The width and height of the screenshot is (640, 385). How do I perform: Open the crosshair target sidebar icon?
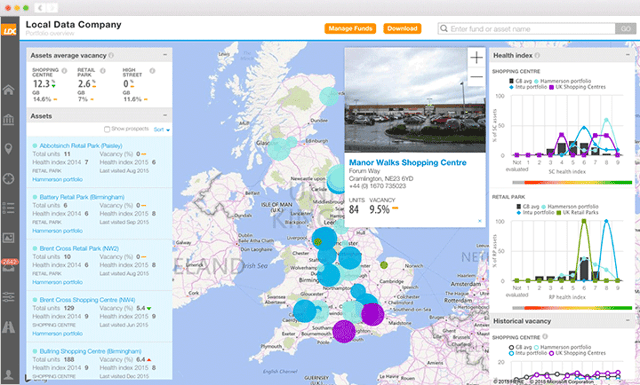[9, 179]
